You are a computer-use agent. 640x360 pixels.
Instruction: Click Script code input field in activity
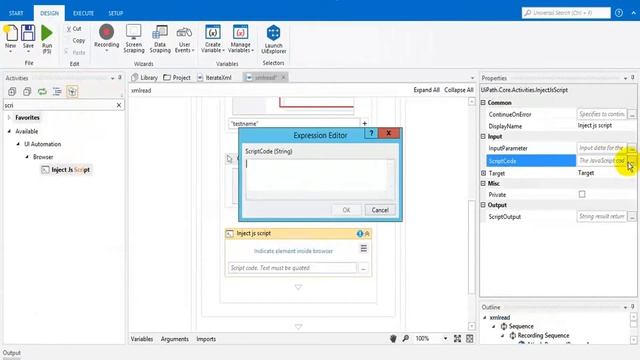(292, 268)
